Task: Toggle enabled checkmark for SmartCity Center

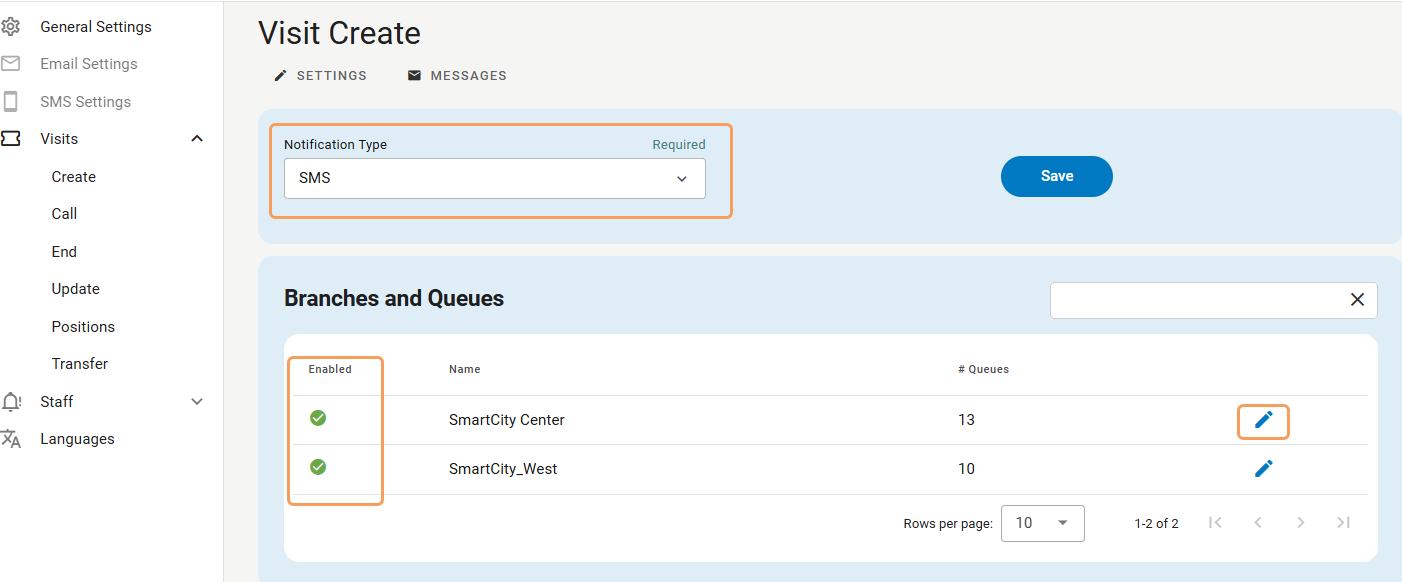Action: tap(318, 418)
